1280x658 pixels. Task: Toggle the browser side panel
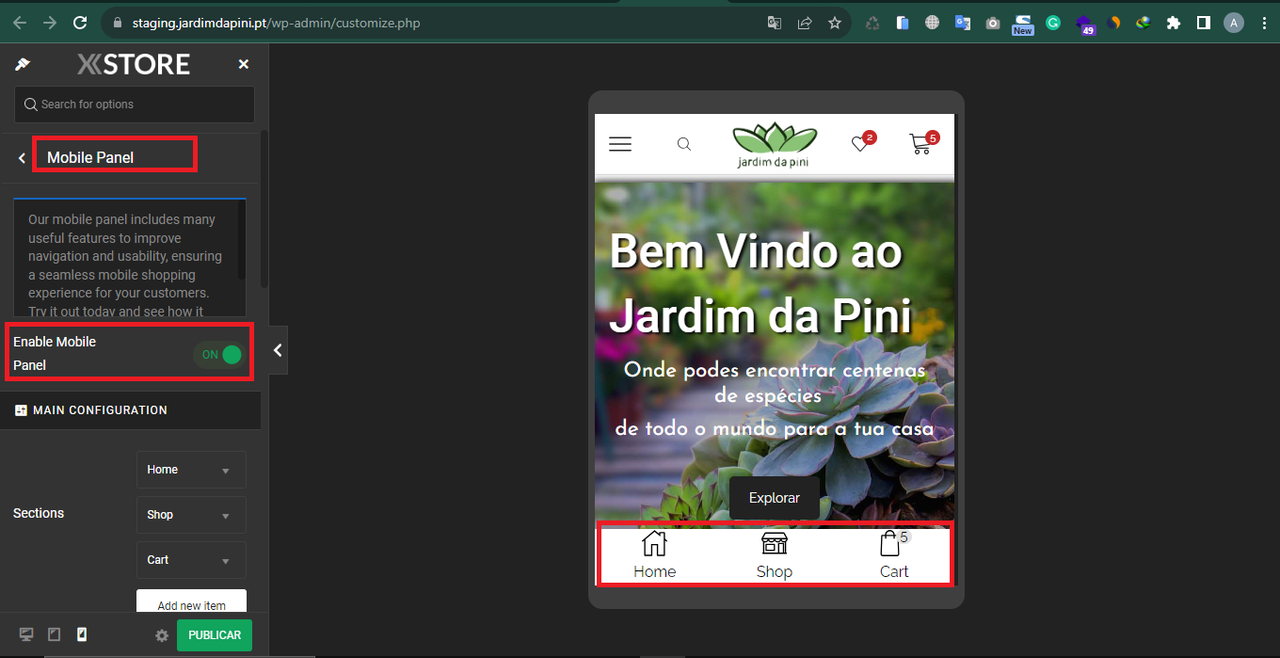1203,22
